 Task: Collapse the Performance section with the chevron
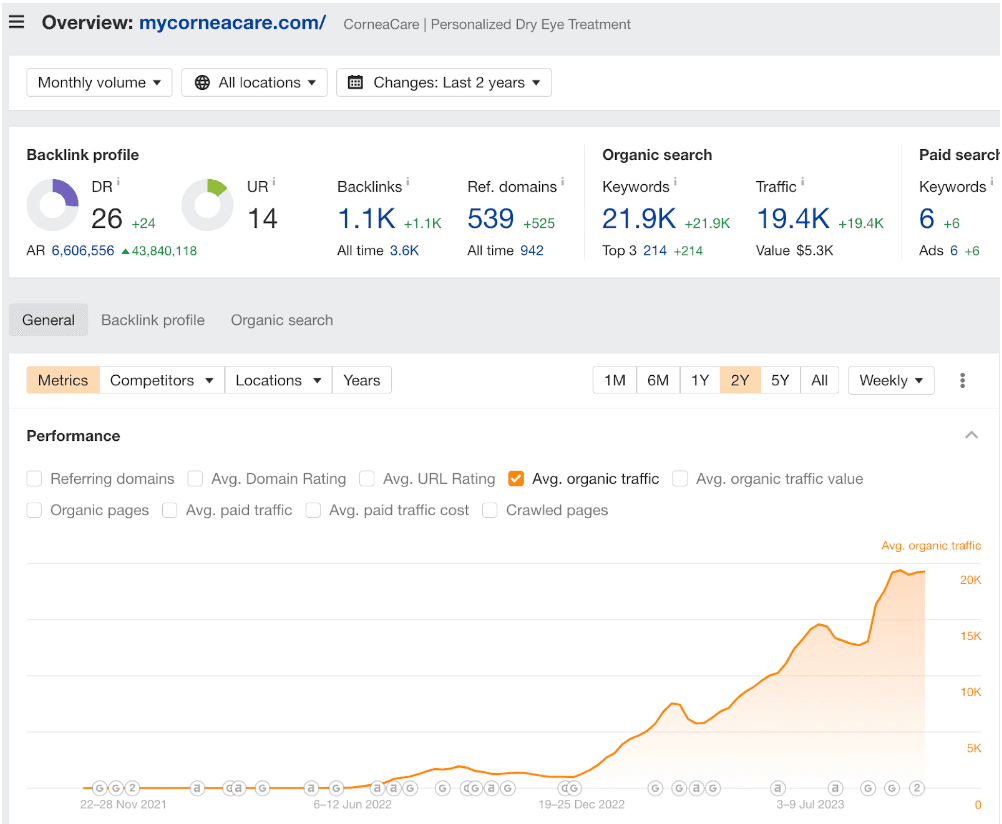pos(971,435)
